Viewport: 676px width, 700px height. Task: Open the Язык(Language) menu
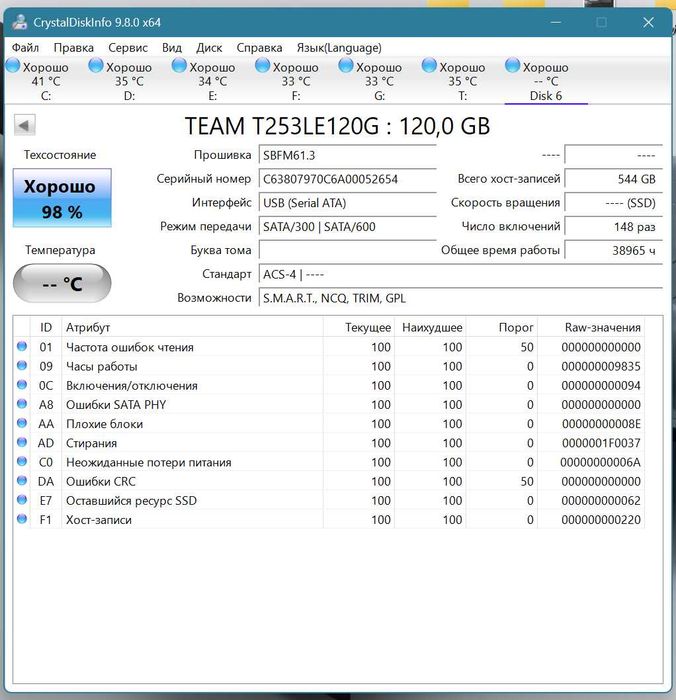click(x=339, y=48)
